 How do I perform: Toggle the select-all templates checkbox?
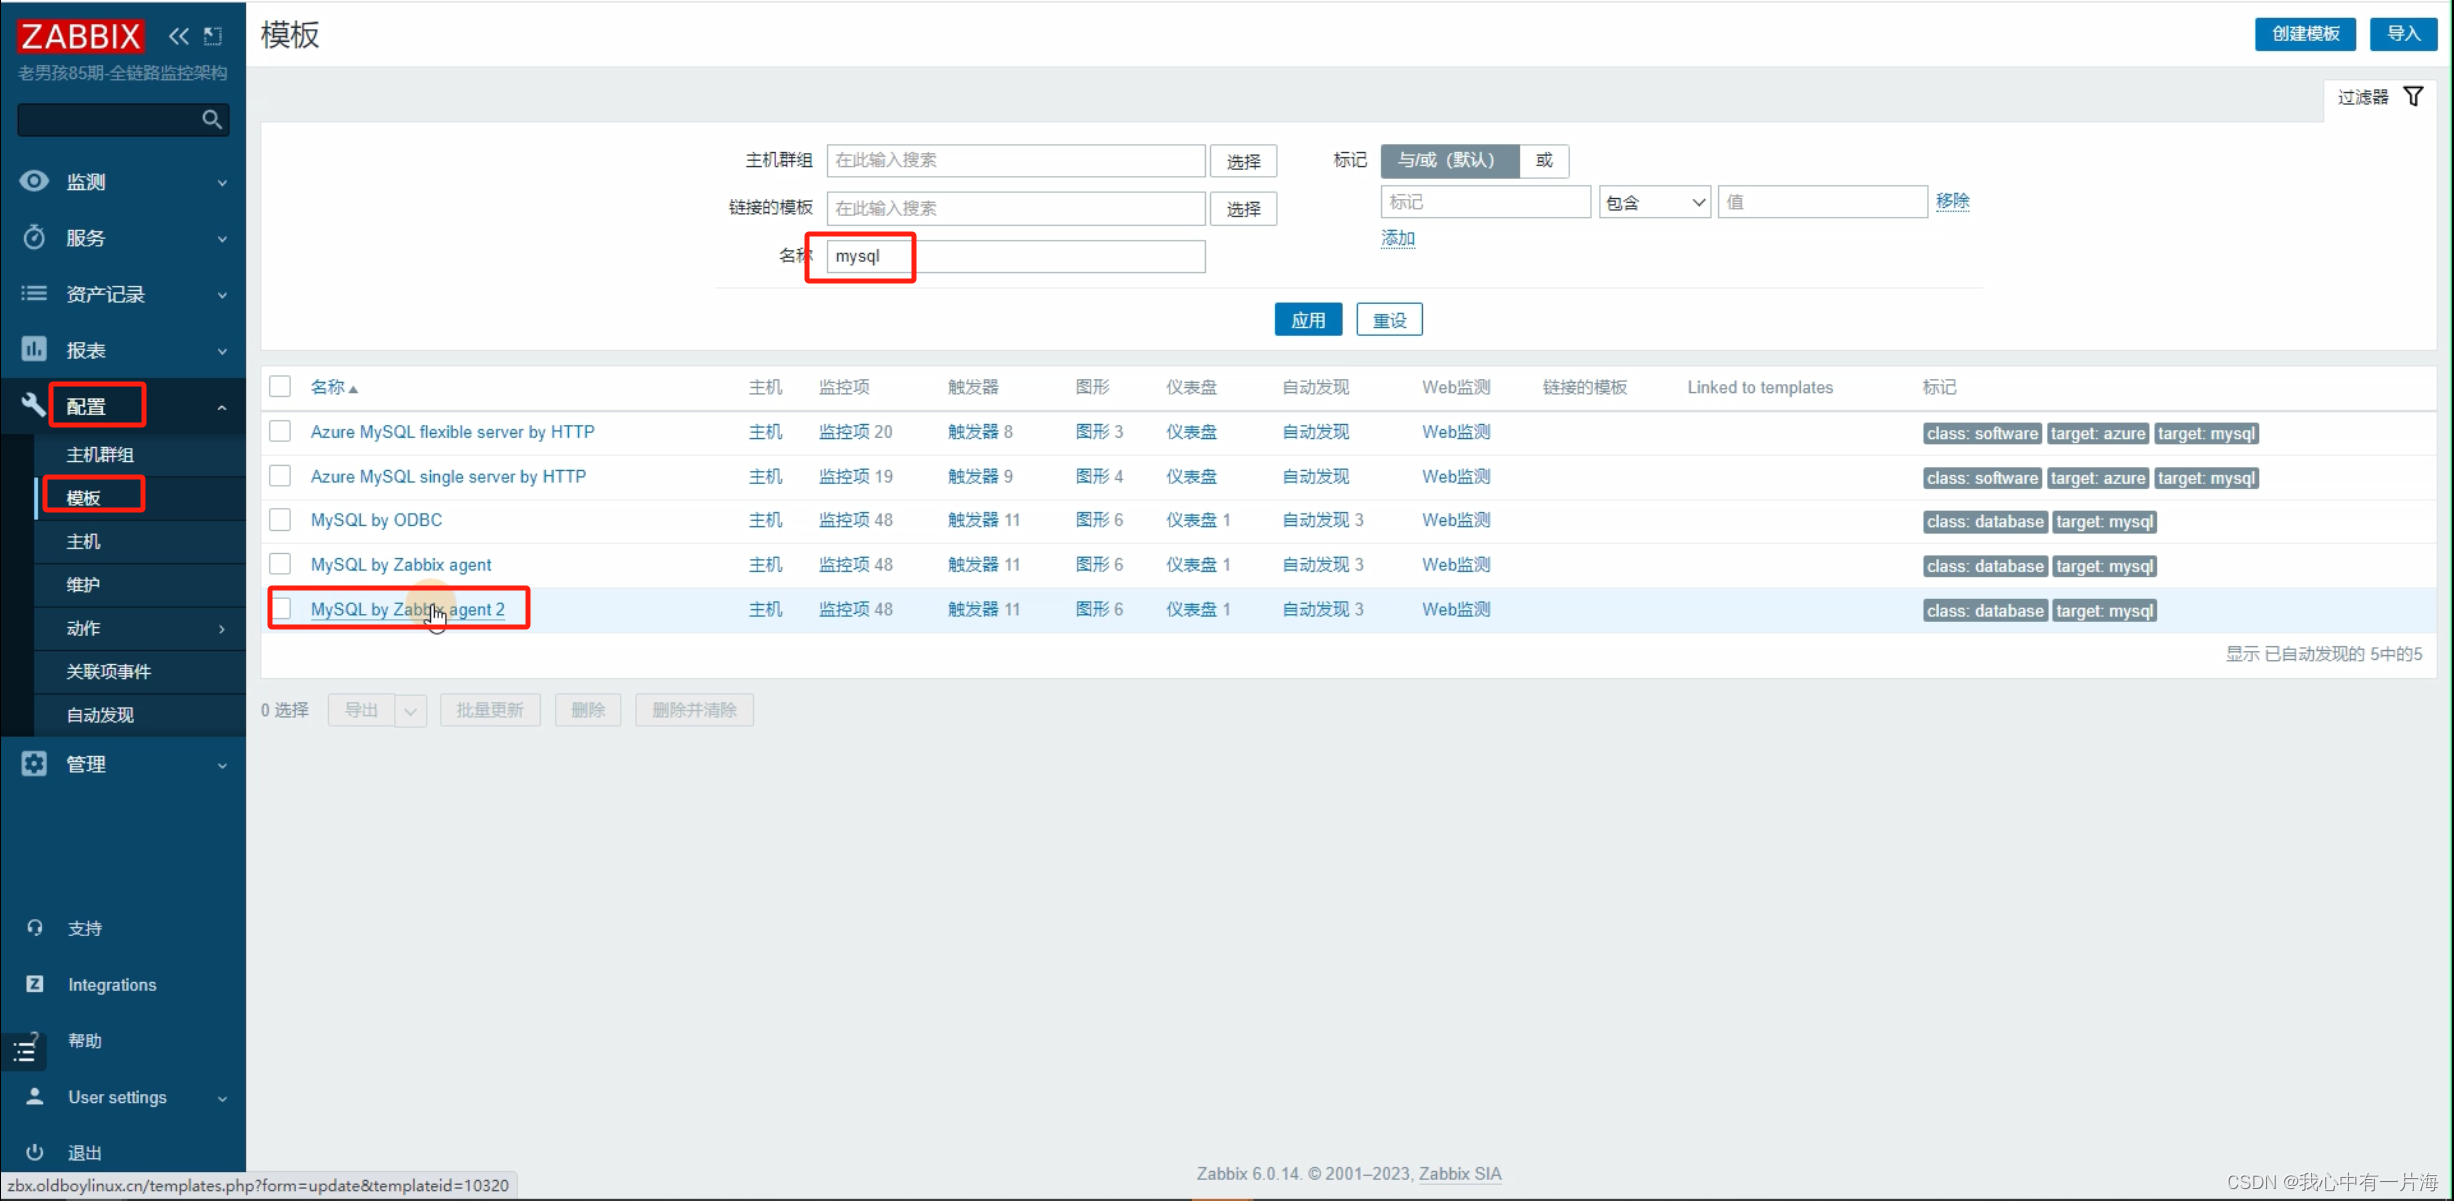point(280,387)
